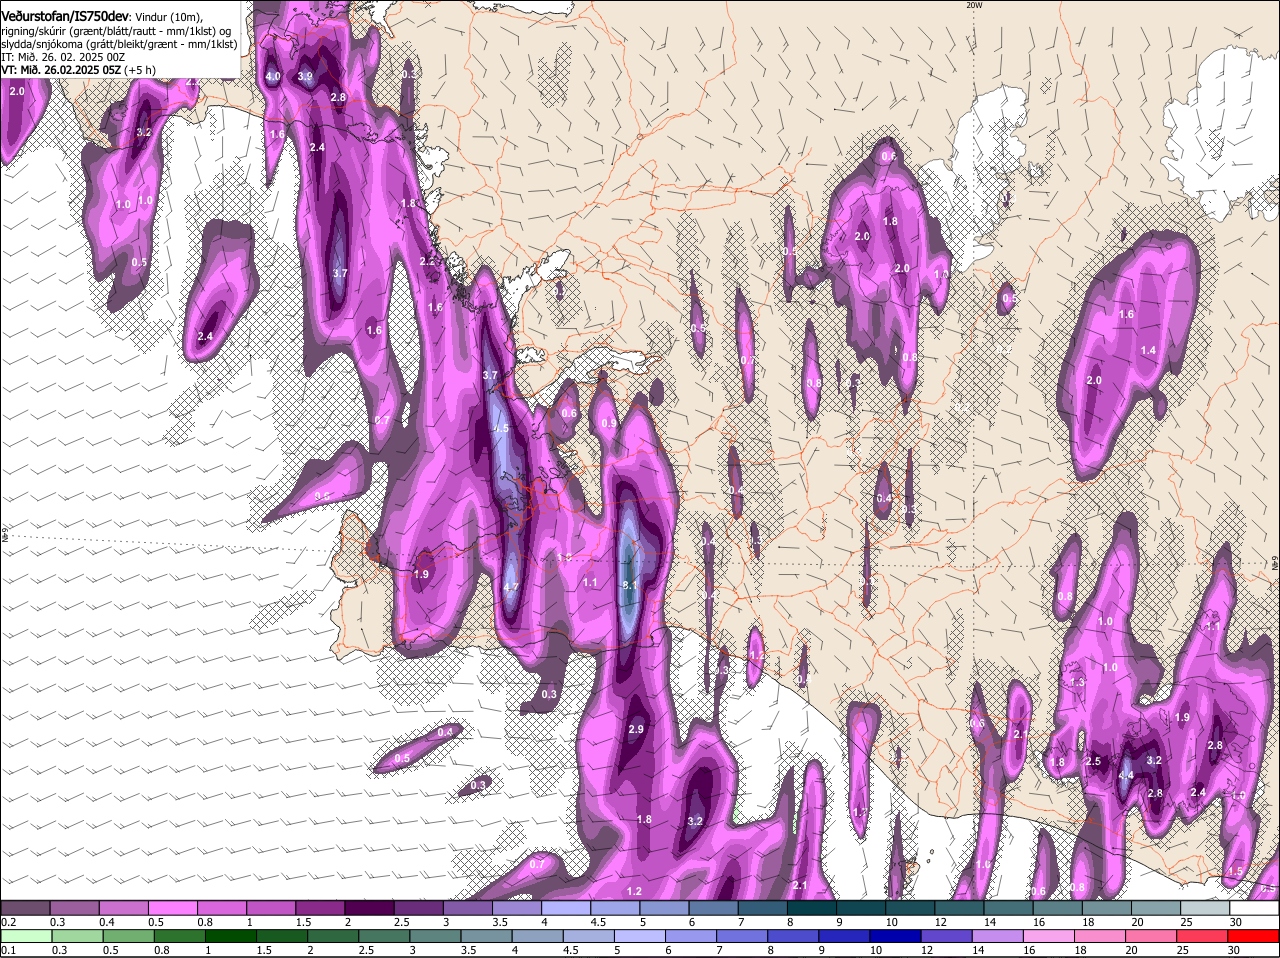Select the 2.2 value along the west coast
Screen dimensions: 1280x958
(x=427, y=261)
